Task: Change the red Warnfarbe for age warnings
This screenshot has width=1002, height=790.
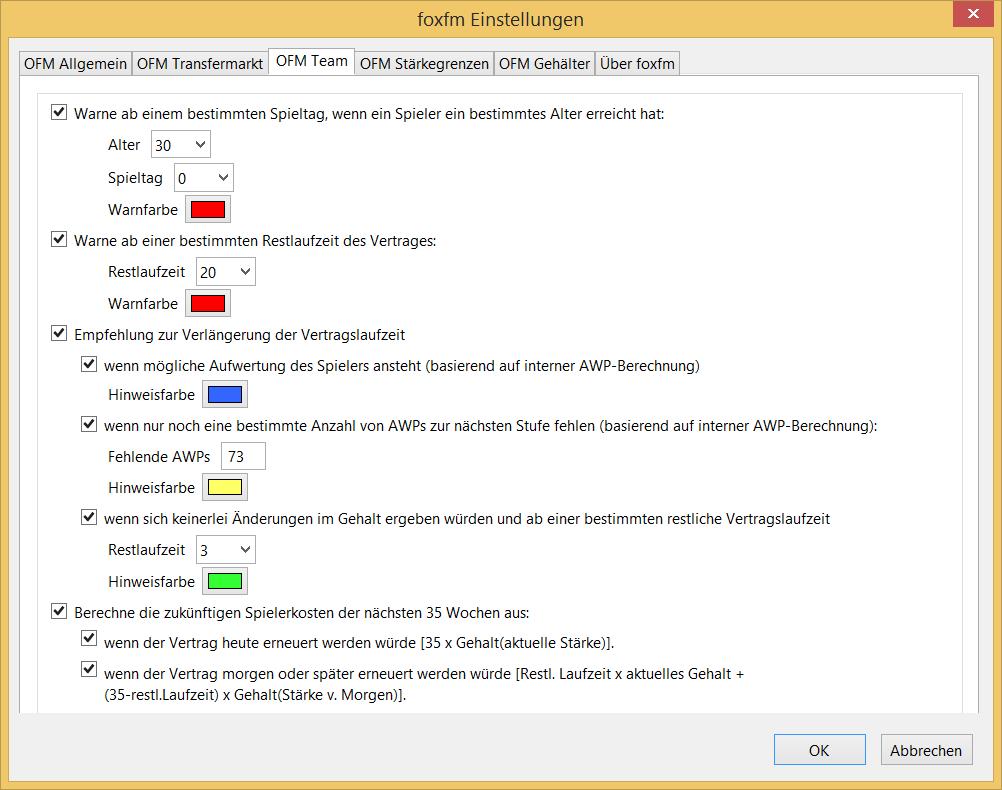Action: tap(208, 208)
